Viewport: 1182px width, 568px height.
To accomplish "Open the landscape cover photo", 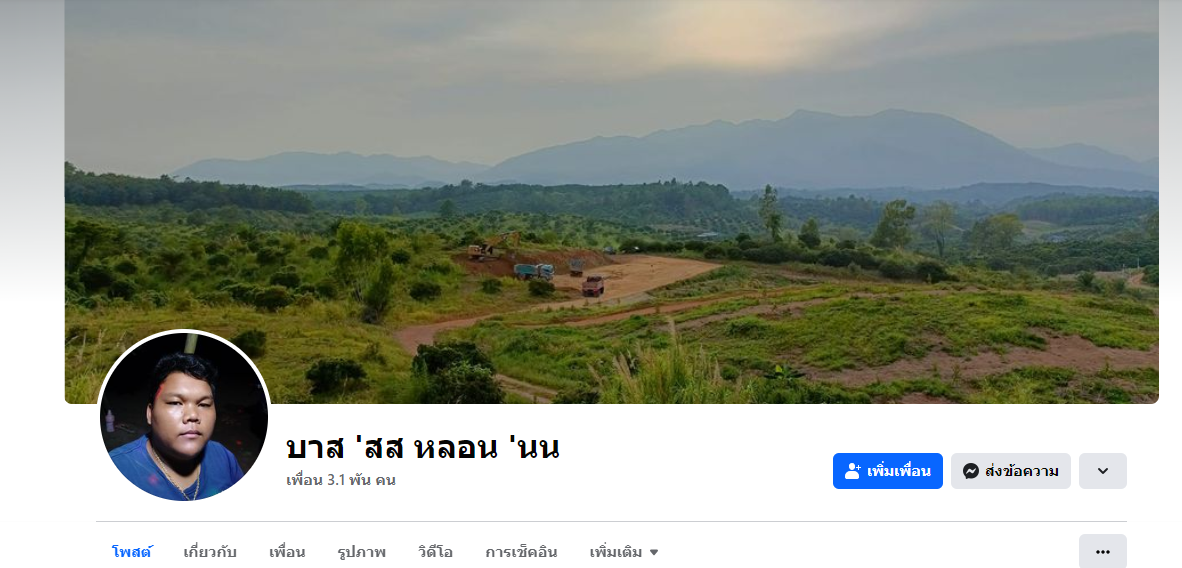I will (611, 201).
